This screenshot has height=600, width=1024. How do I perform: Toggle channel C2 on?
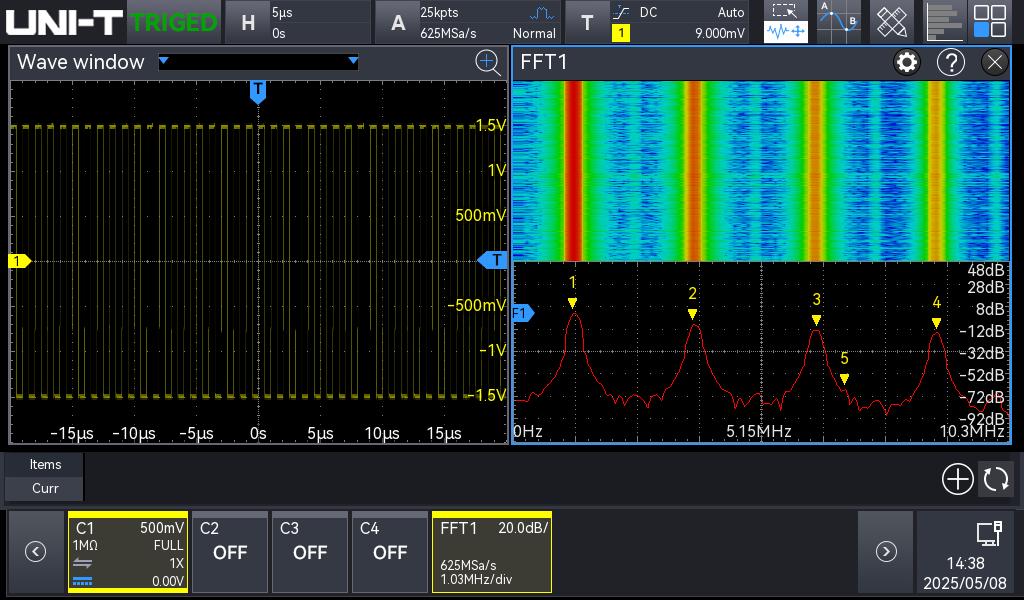click(x=229, y=552)
